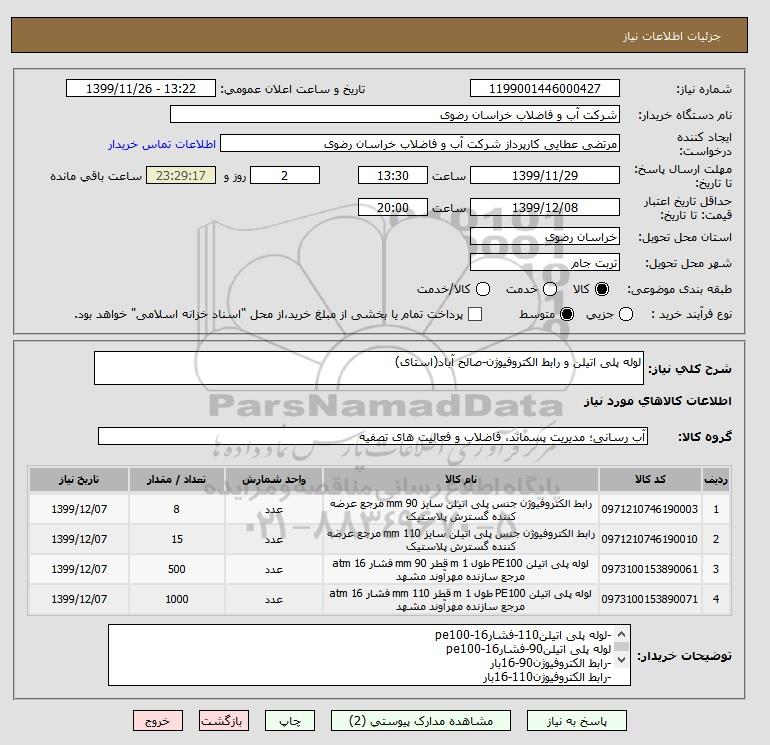Click row 4 polyethylene pipe 110 mm name
Screen dimensions: 770x745
tap(461, 600)
